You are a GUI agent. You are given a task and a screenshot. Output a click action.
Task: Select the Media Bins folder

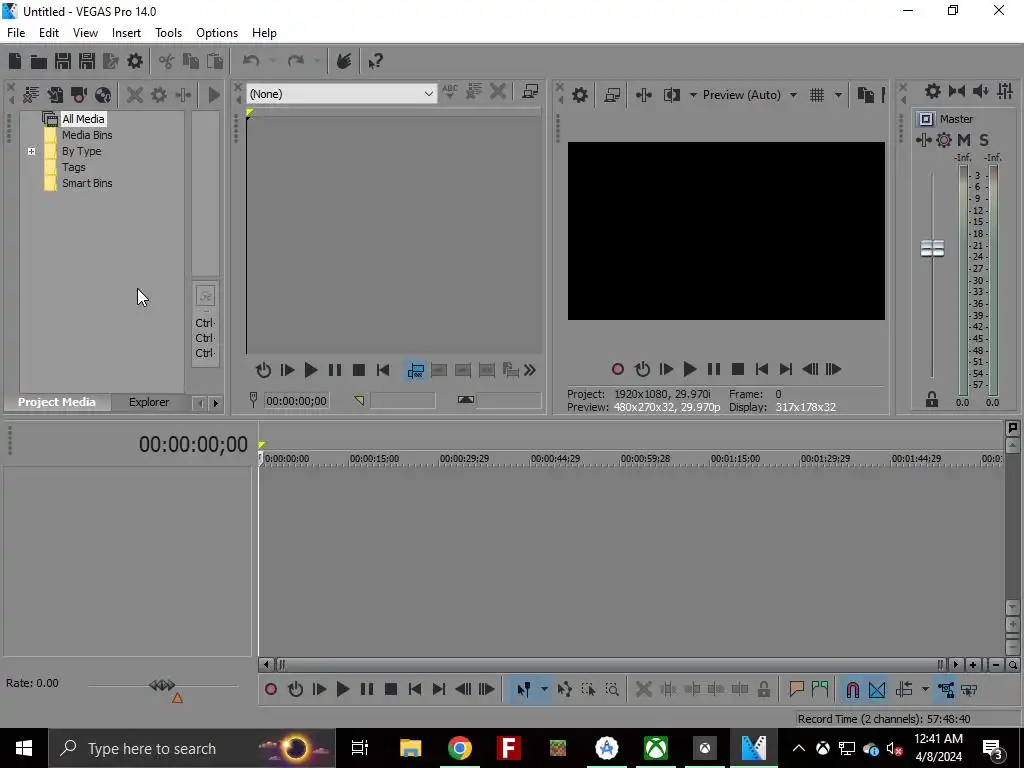click(87, 135)
